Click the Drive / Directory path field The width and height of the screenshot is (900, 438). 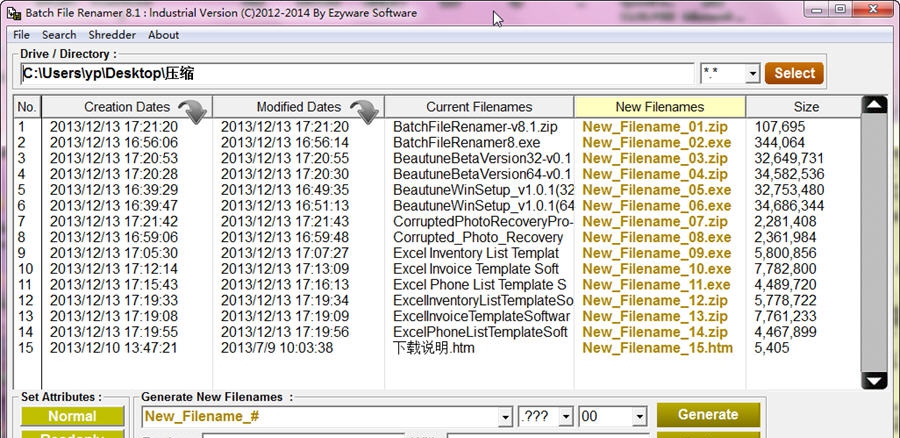click(x=357, y=73)
